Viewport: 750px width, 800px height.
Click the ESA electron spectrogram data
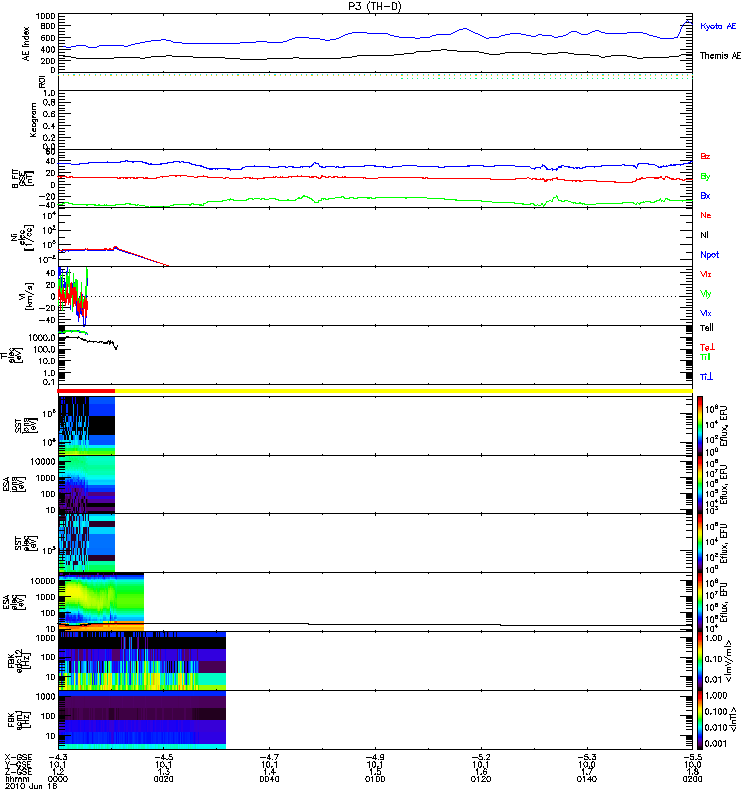pyautogui.click(x=102, y=602)
